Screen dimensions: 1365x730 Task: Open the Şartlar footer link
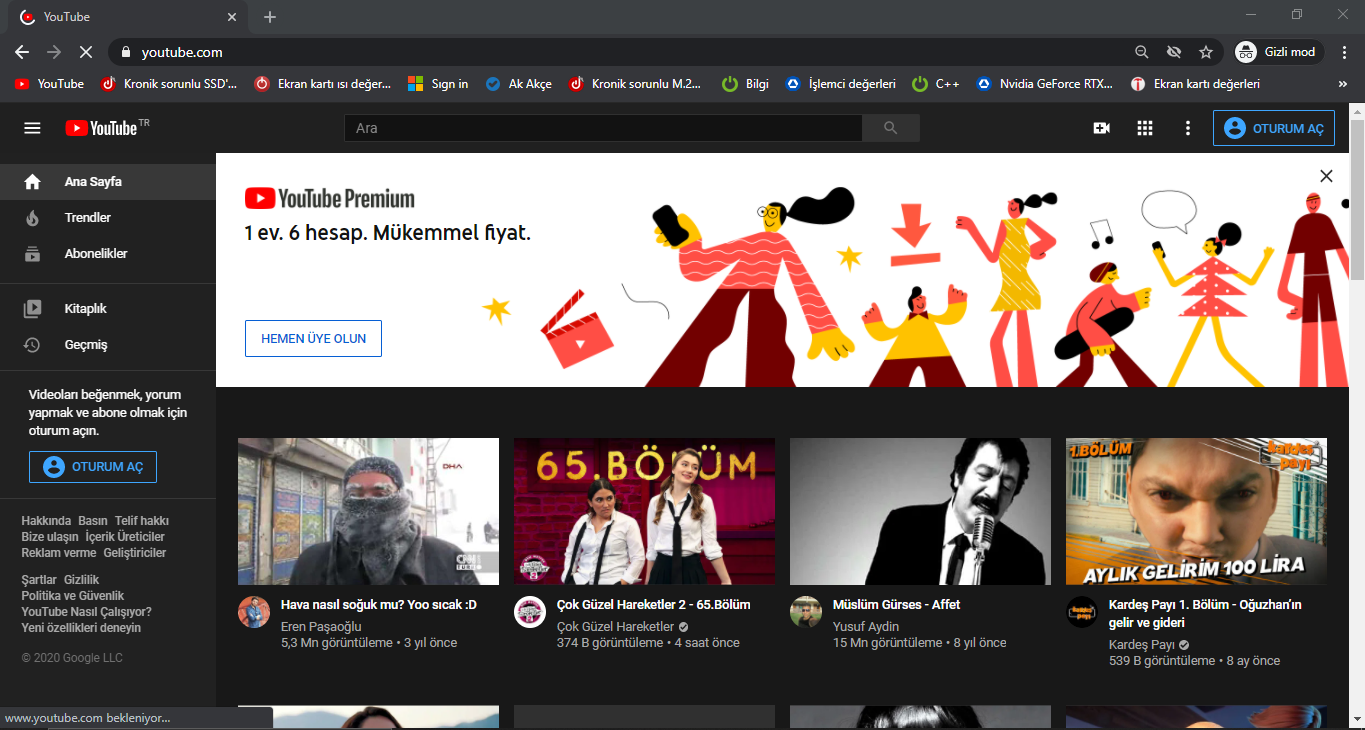[x=39, y=580]
